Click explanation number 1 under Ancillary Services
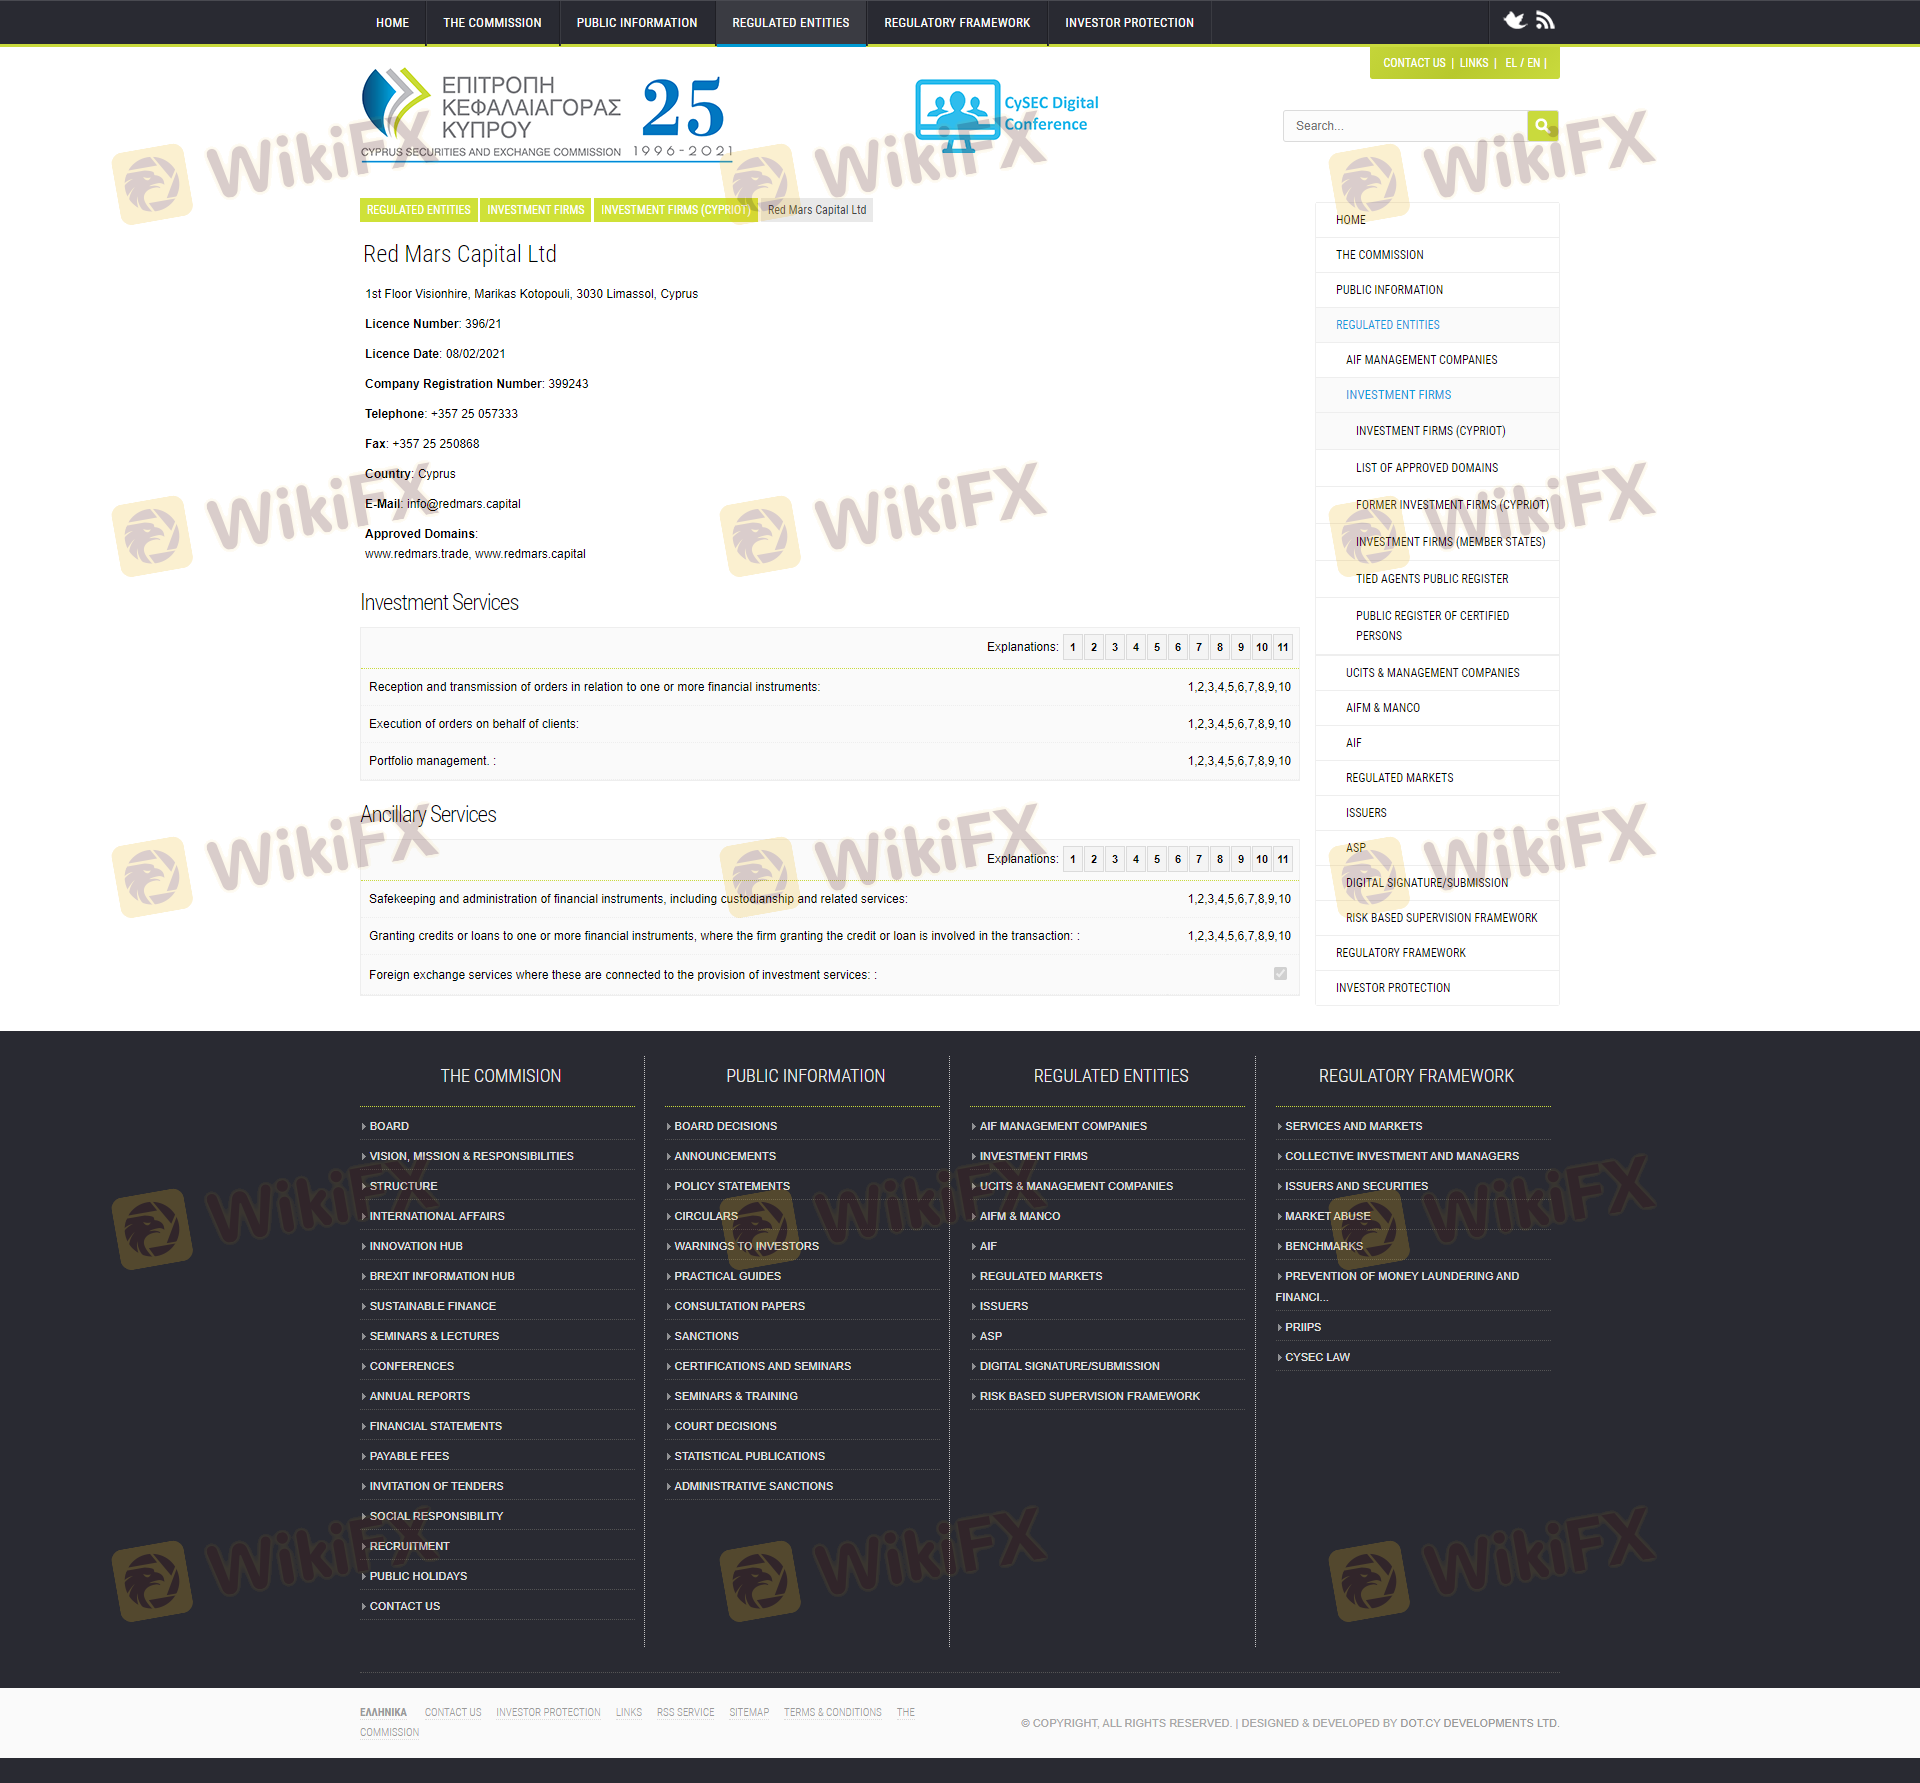This screenshot has width=1920, height=1783. click(1073, 859)
